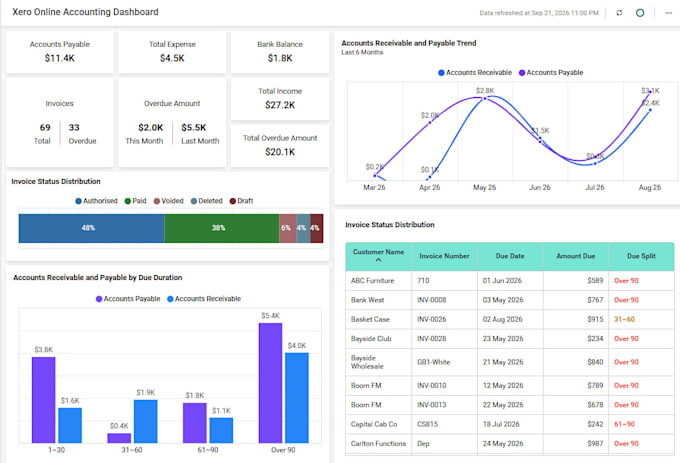Viewport: 680px width, 463px height.
Task: Toggle Deleted legend entry in status chart
Action: tap(206, 201)
